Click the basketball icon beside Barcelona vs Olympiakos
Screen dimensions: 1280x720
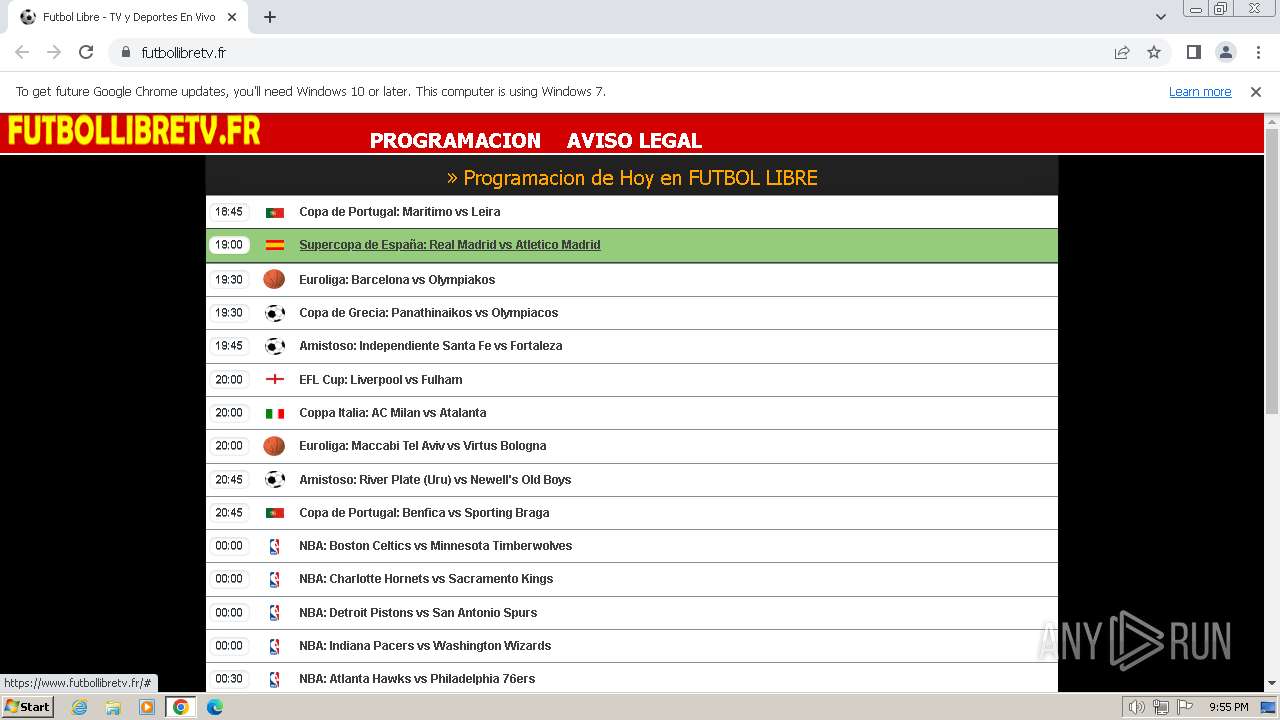pyautogui.click(x=274, y=279)
